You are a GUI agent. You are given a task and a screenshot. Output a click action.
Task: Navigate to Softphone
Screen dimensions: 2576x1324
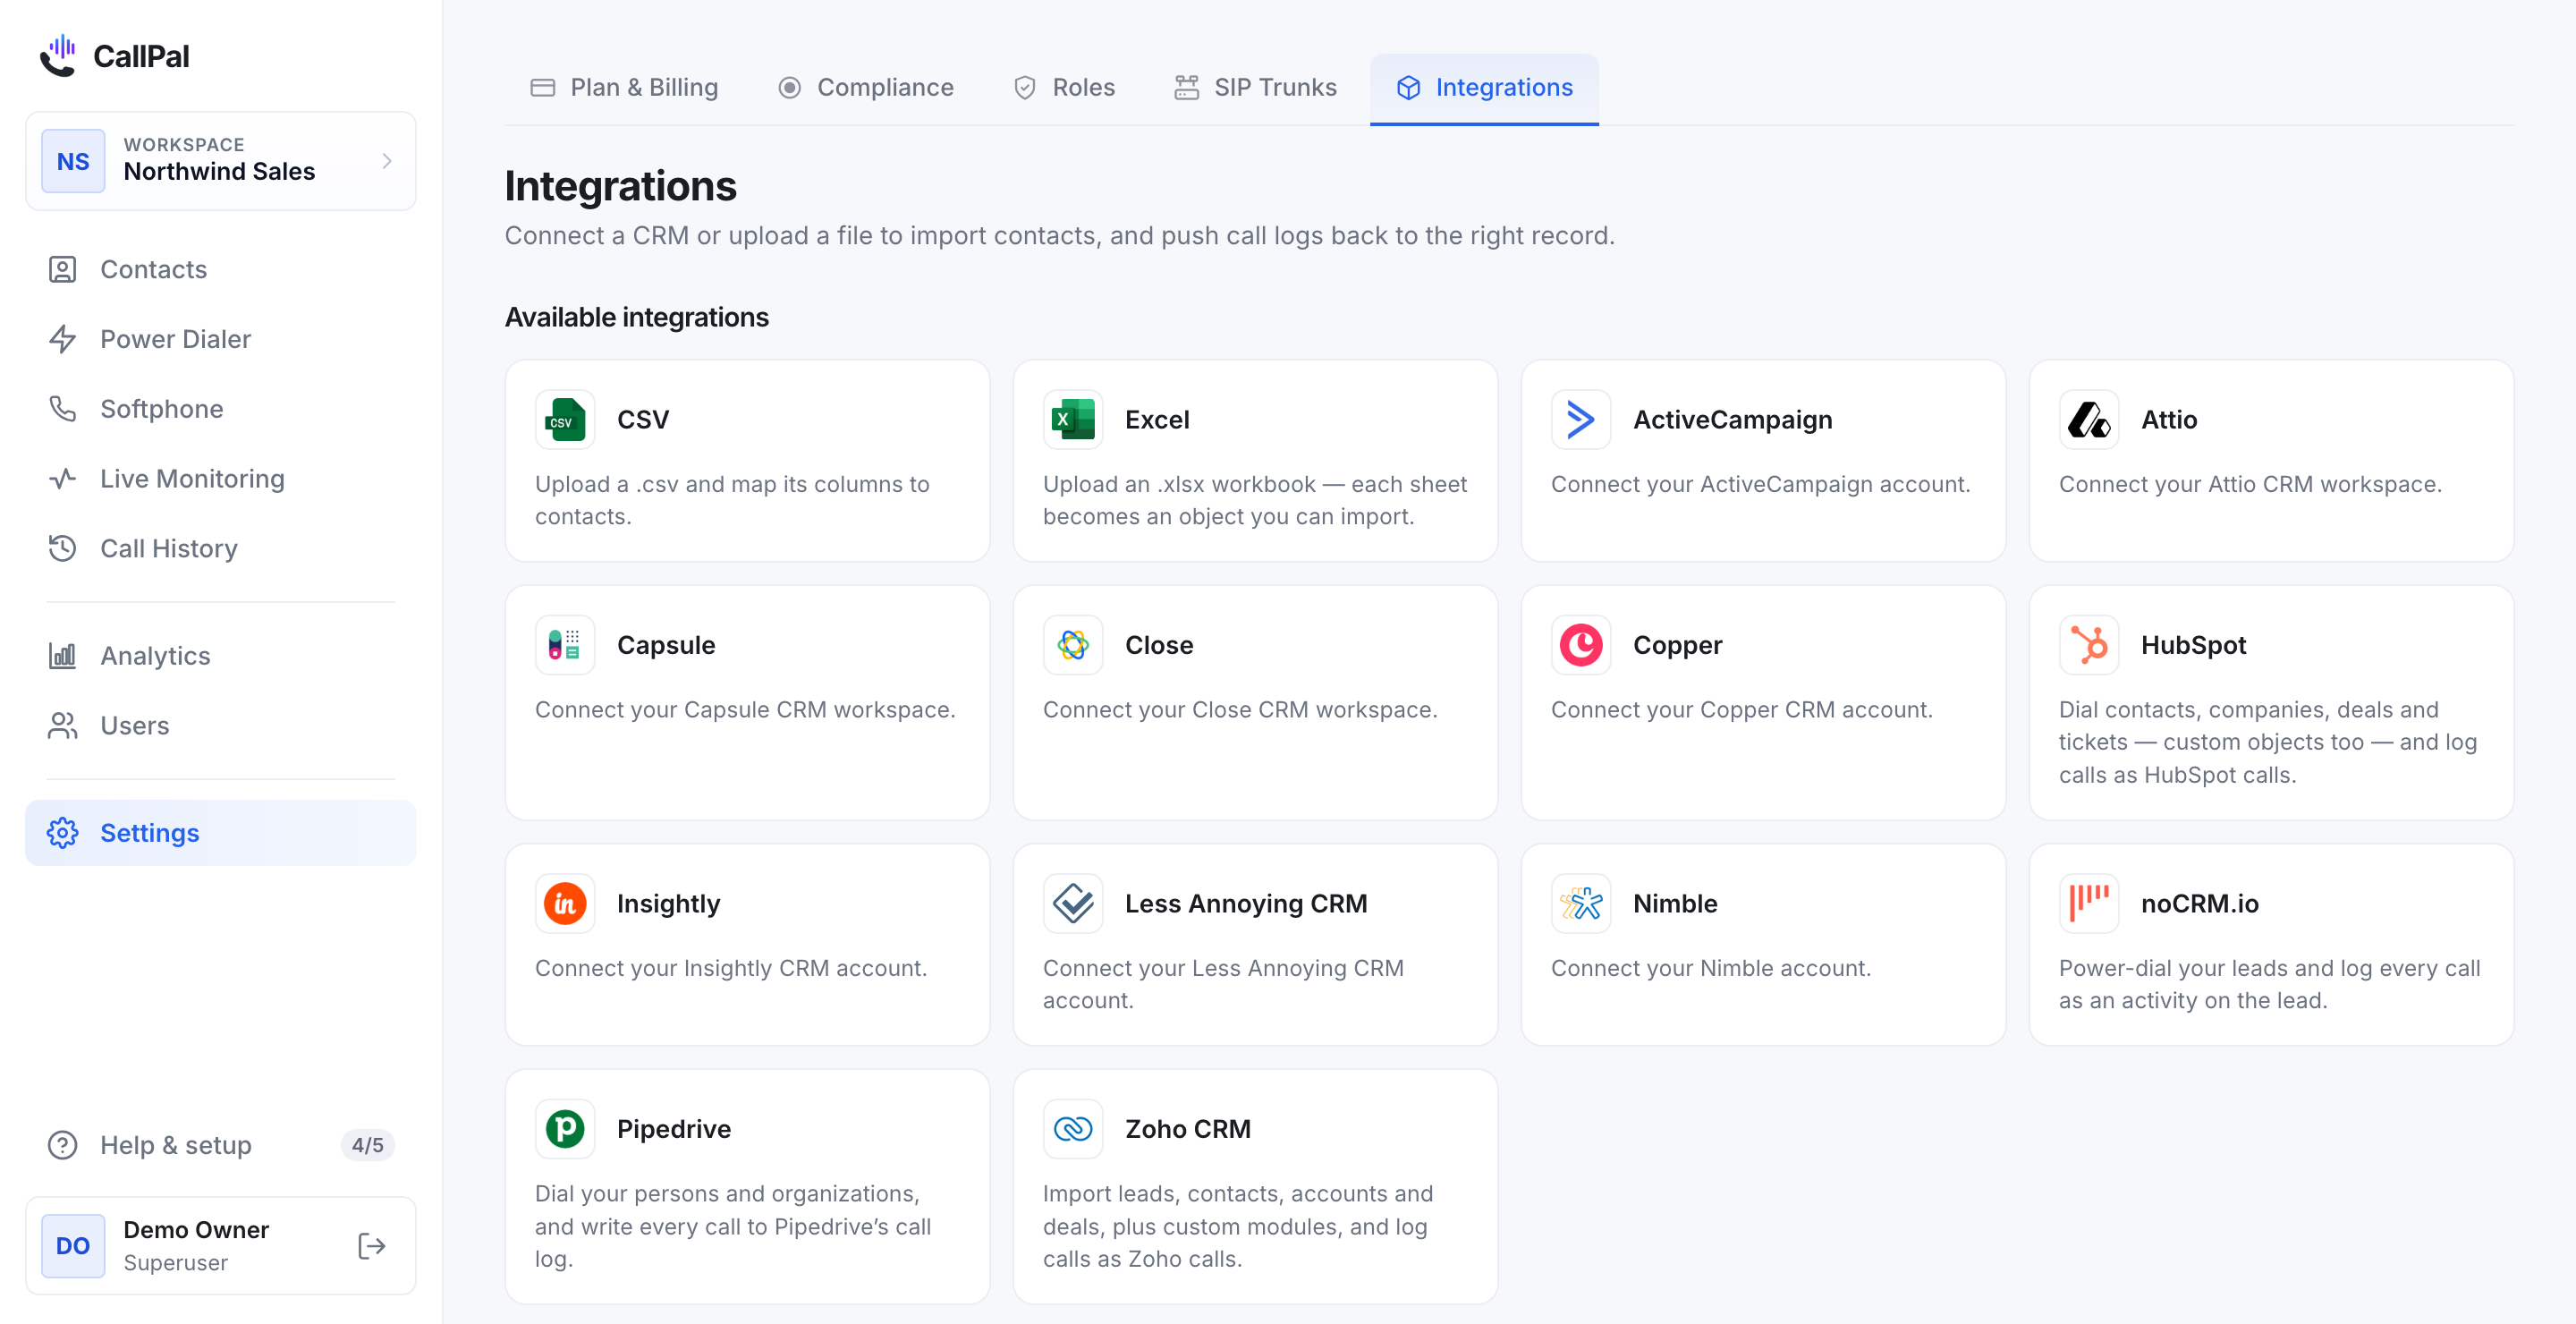(221, 409)
